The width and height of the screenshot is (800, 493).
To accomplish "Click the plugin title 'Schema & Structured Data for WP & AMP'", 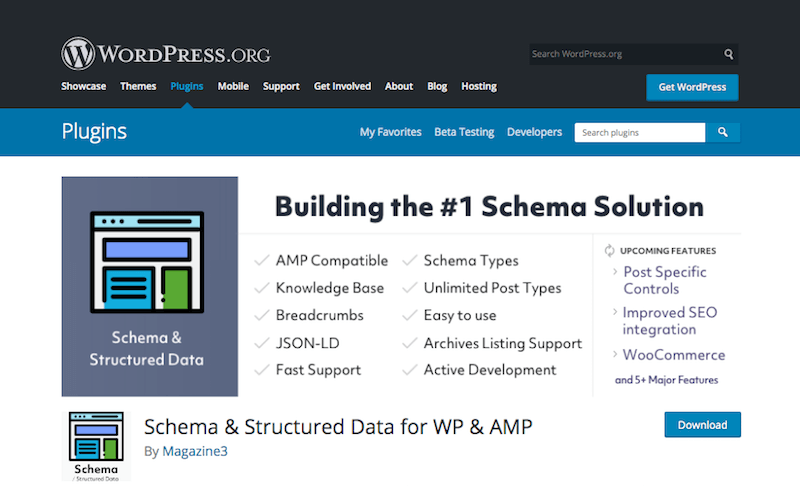I will [x=338, y=427].
